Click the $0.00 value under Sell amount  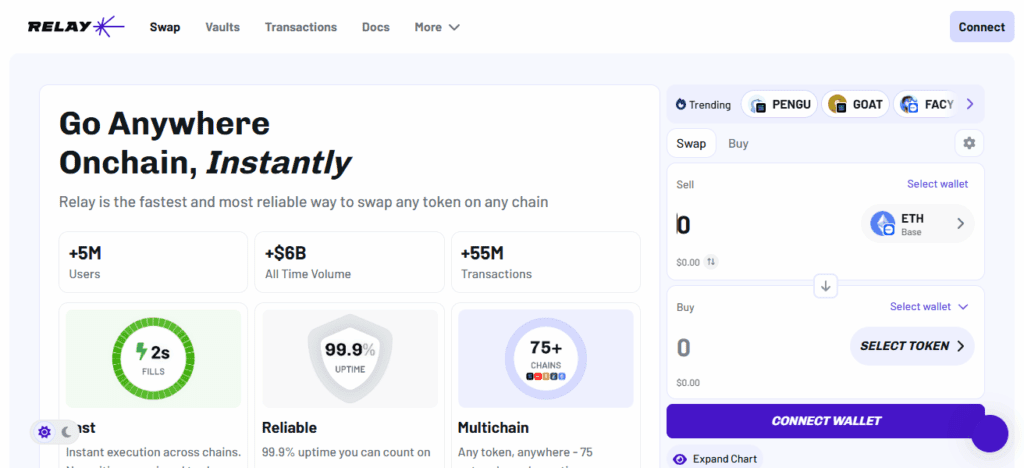coord(688,262)
